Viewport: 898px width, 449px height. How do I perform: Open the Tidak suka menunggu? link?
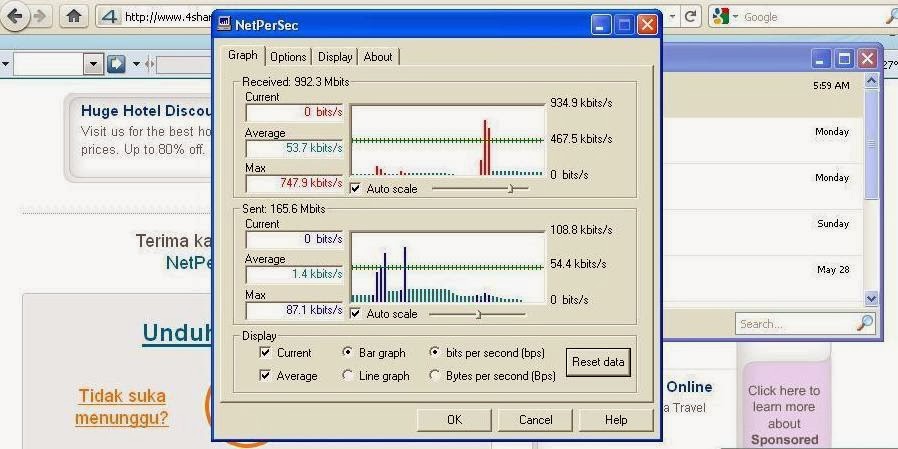122,407
